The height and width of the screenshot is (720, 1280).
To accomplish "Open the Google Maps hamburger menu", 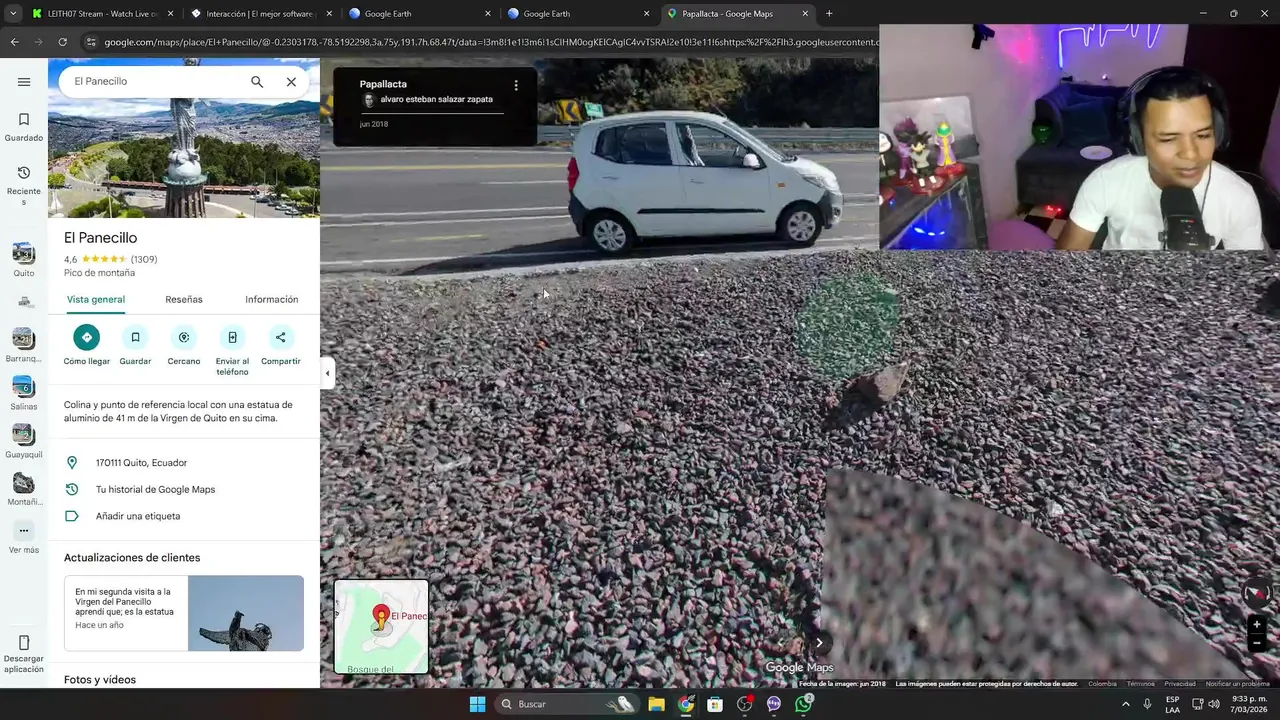I will coord(24,82).
